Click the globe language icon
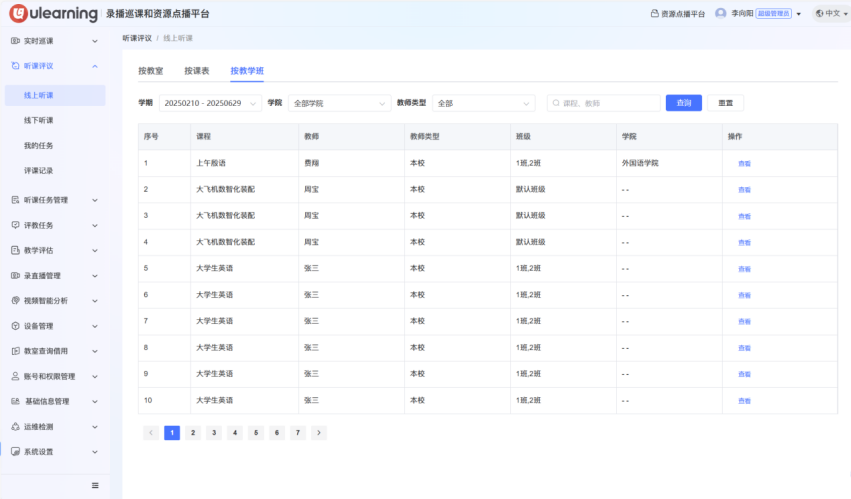The width and height of the screenshot is (851, 499). [x=819, y=14]
